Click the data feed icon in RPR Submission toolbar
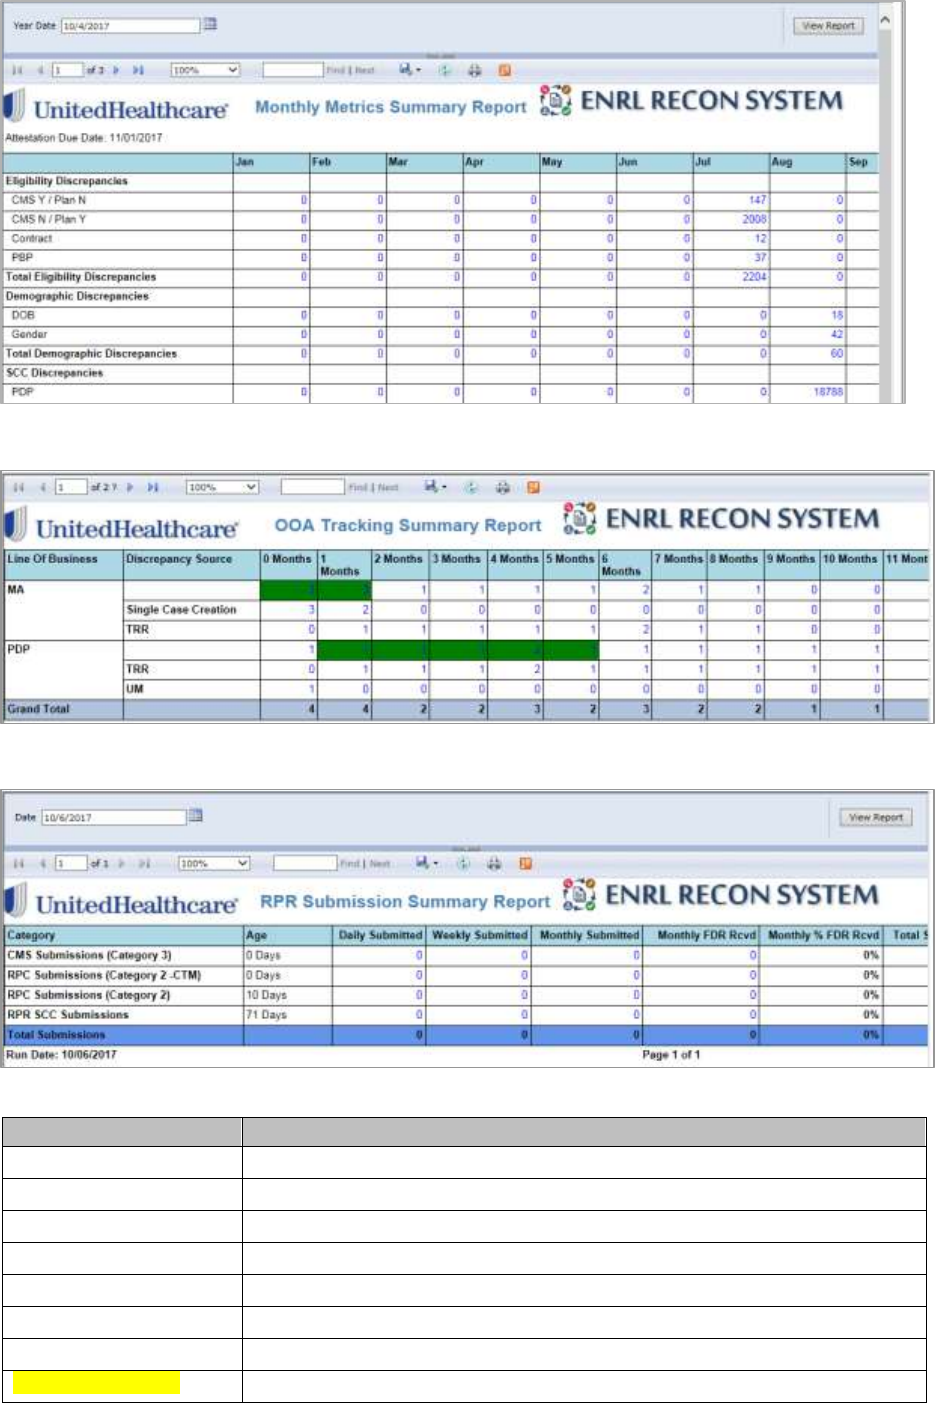 coord(525,863)
